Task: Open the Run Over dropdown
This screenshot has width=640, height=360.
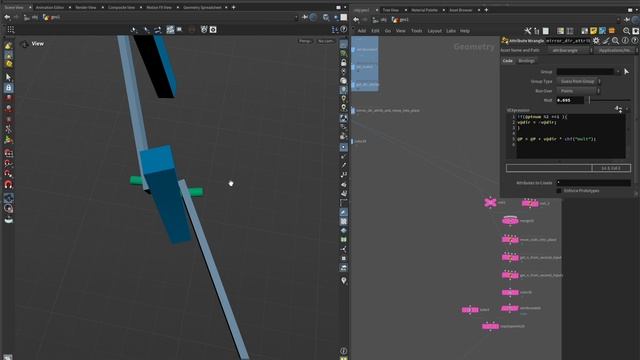Action: tap(579, 91)
